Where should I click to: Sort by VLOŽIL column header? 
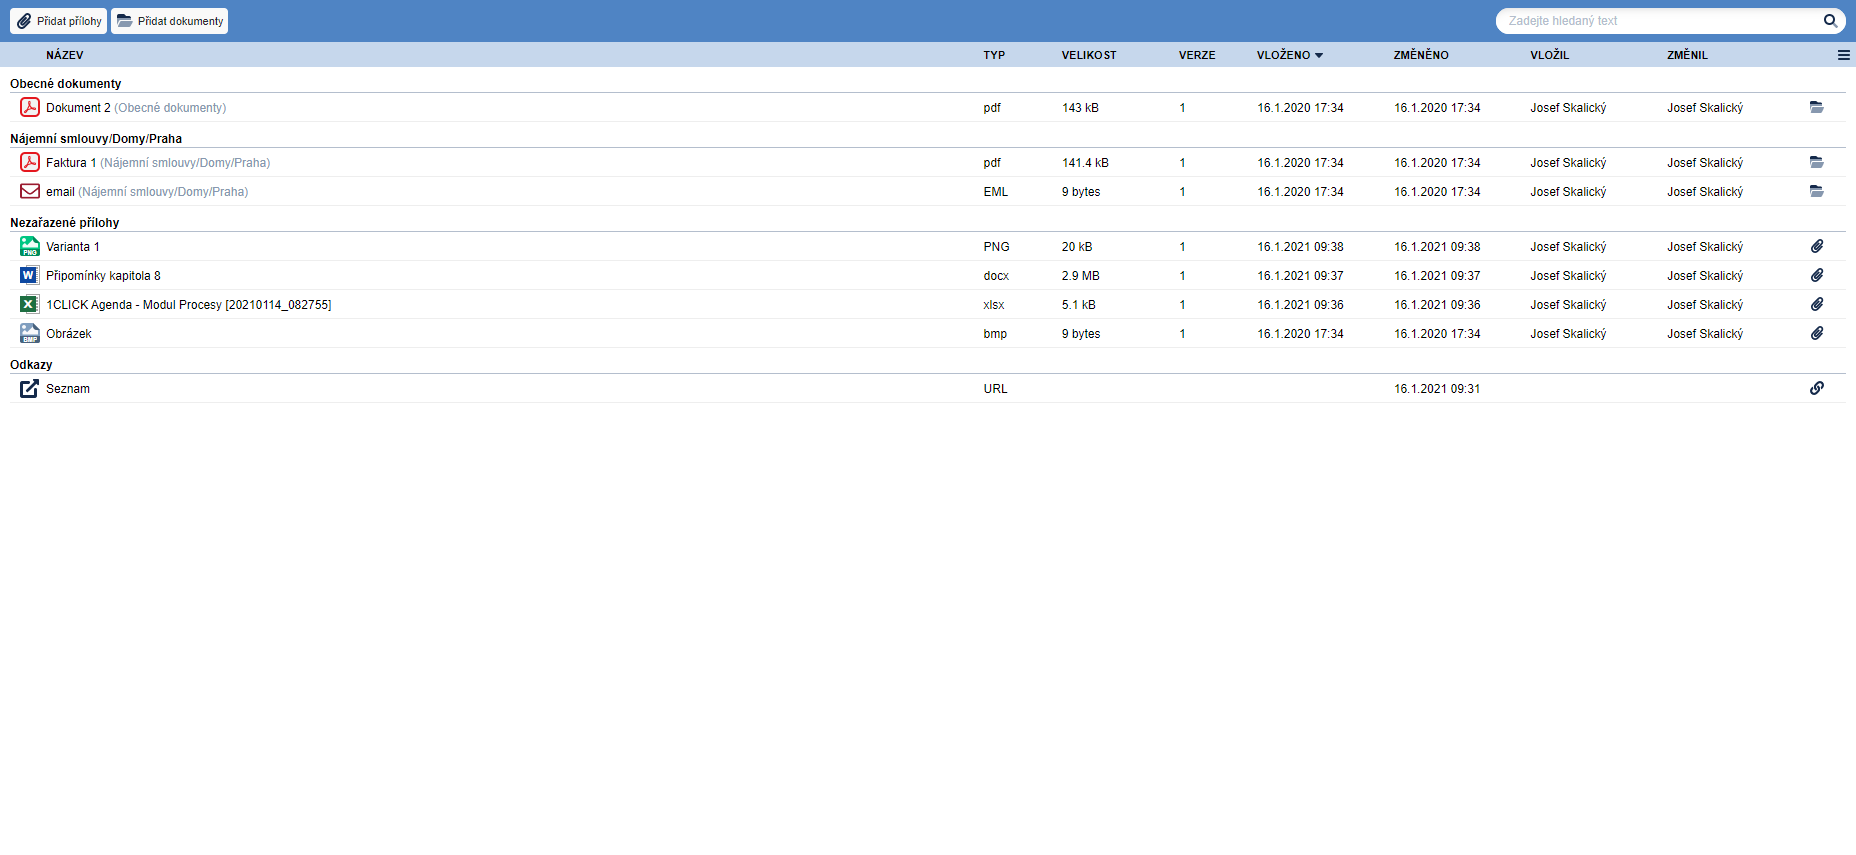point(1549,55)
